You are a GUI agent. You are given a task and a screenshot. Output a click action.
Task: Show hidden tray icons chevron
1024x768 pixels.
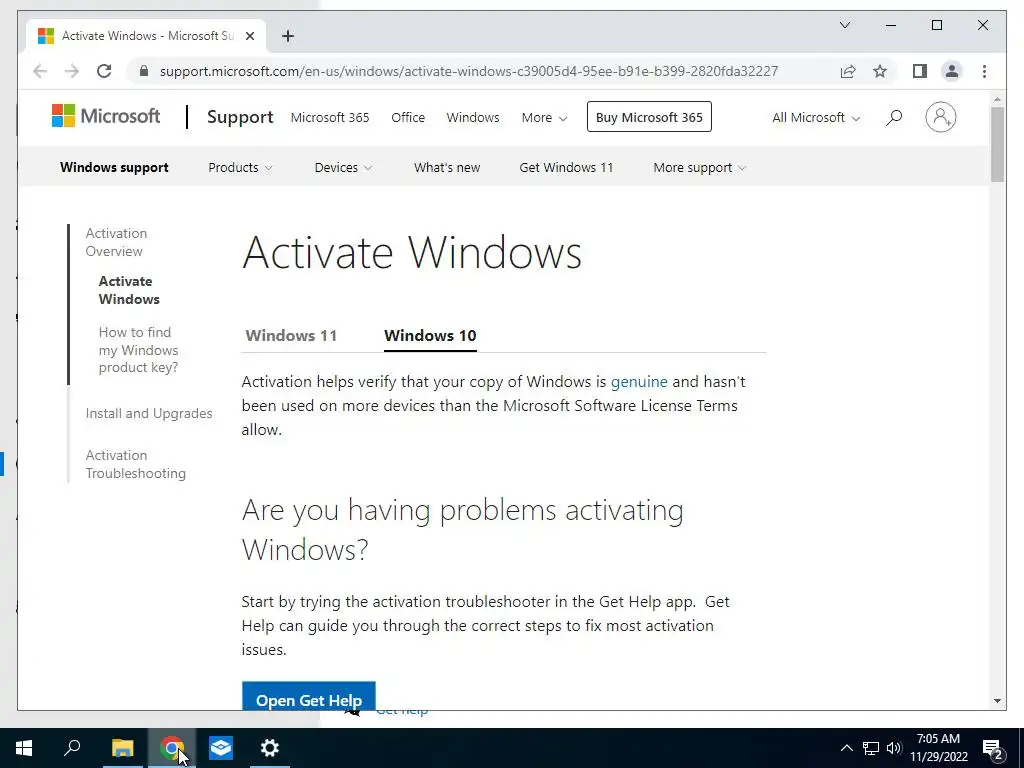click(846, 748)
